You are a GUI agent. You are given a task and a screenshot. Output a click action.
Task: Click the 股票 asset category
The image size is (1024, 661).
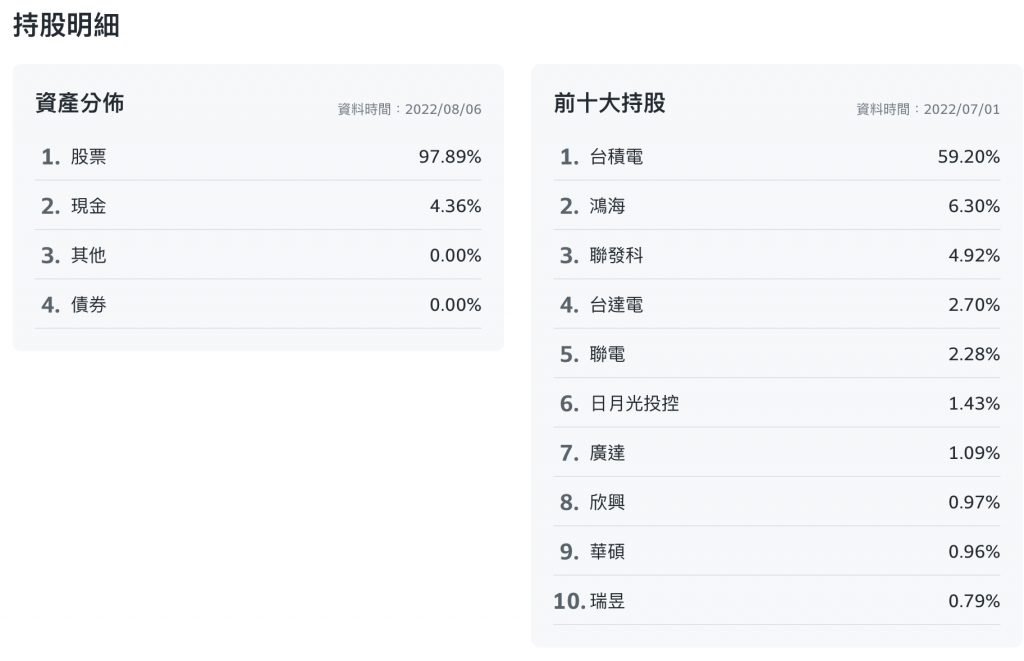point(88,157)
